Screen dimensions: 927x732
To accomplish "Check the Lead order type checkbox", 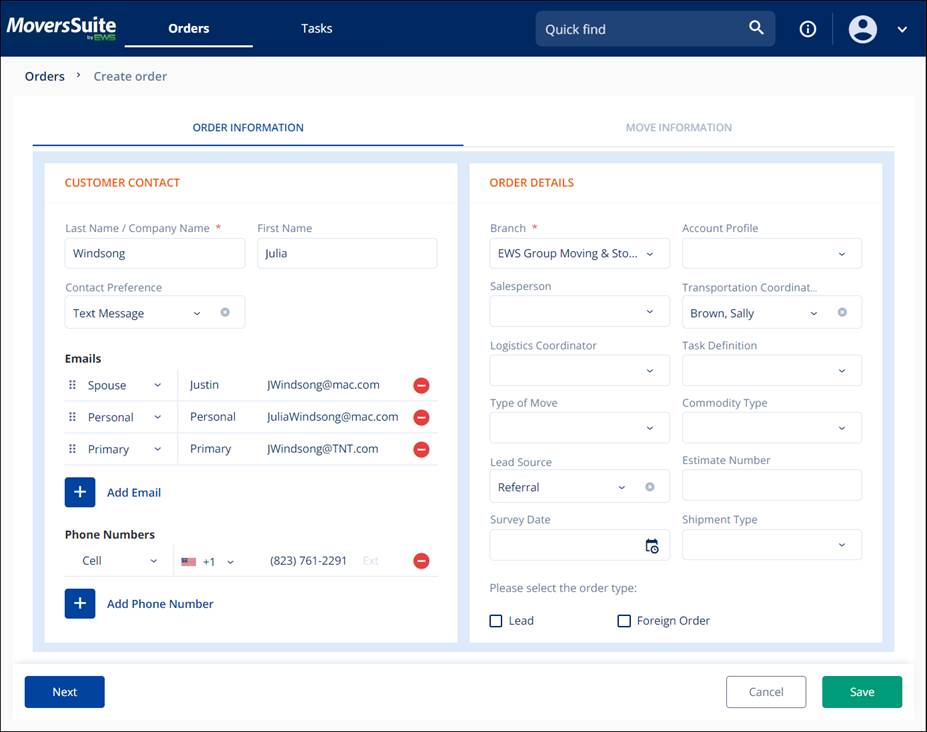I will pos(495,621).
